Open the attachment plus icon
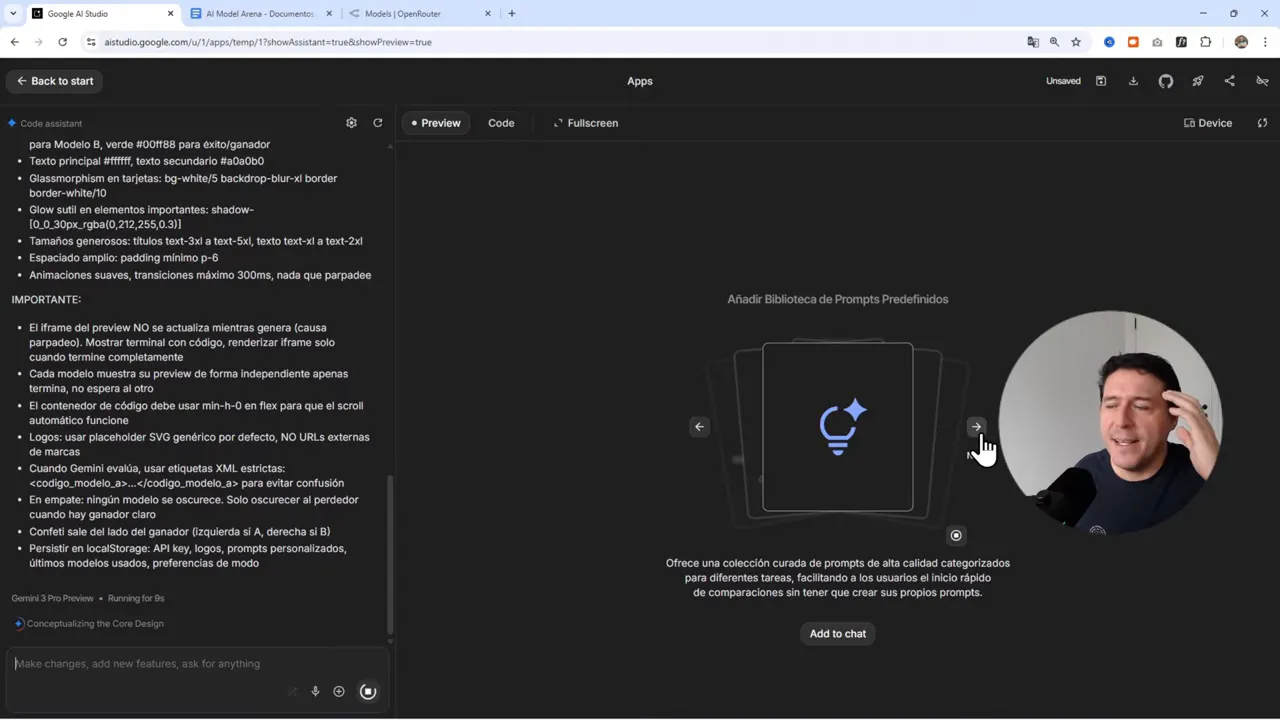The image size is (1280, 720). [x=339, y=691]
